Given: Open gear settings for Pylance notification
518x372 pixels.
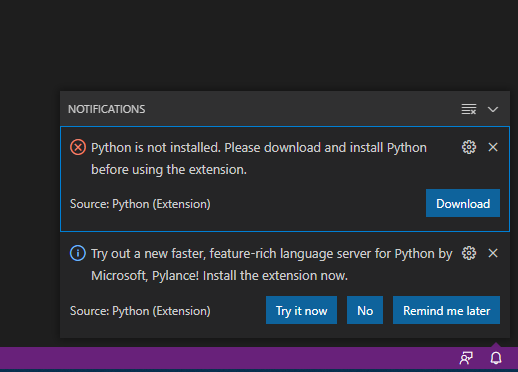Looking at the screenshot, I should [469, 253].
